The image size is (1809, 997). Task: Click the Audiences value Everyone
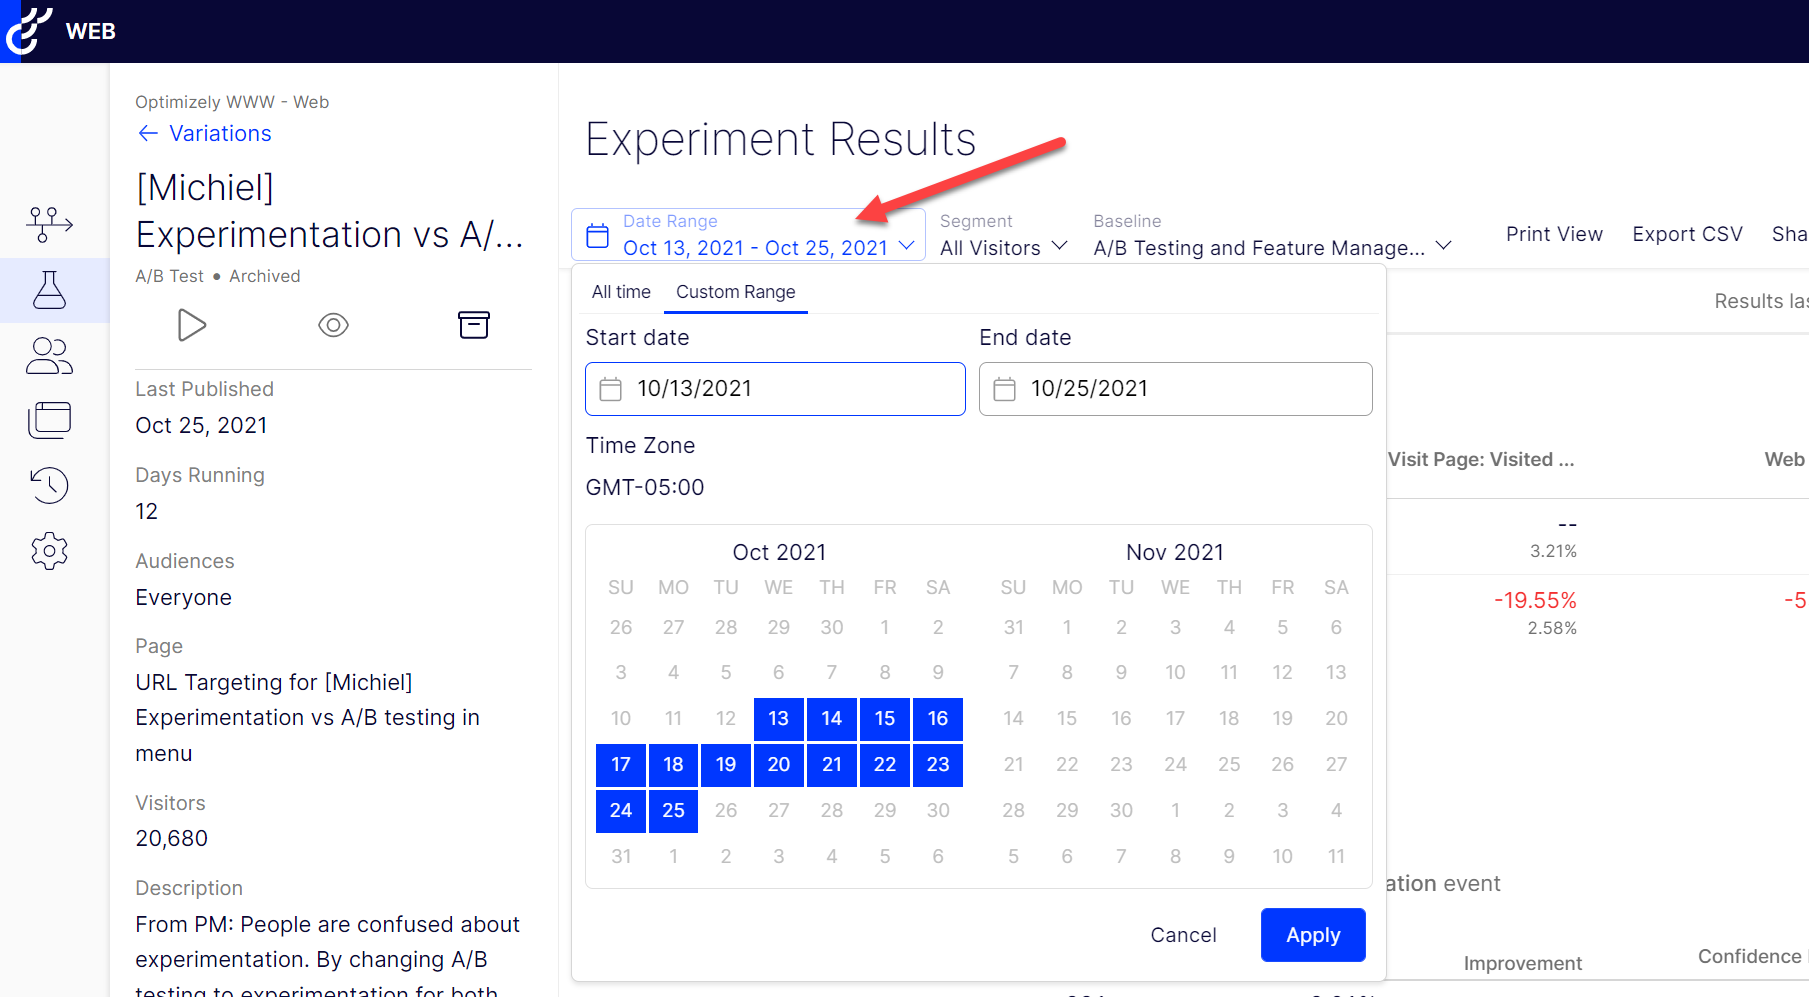pos(184,597)
